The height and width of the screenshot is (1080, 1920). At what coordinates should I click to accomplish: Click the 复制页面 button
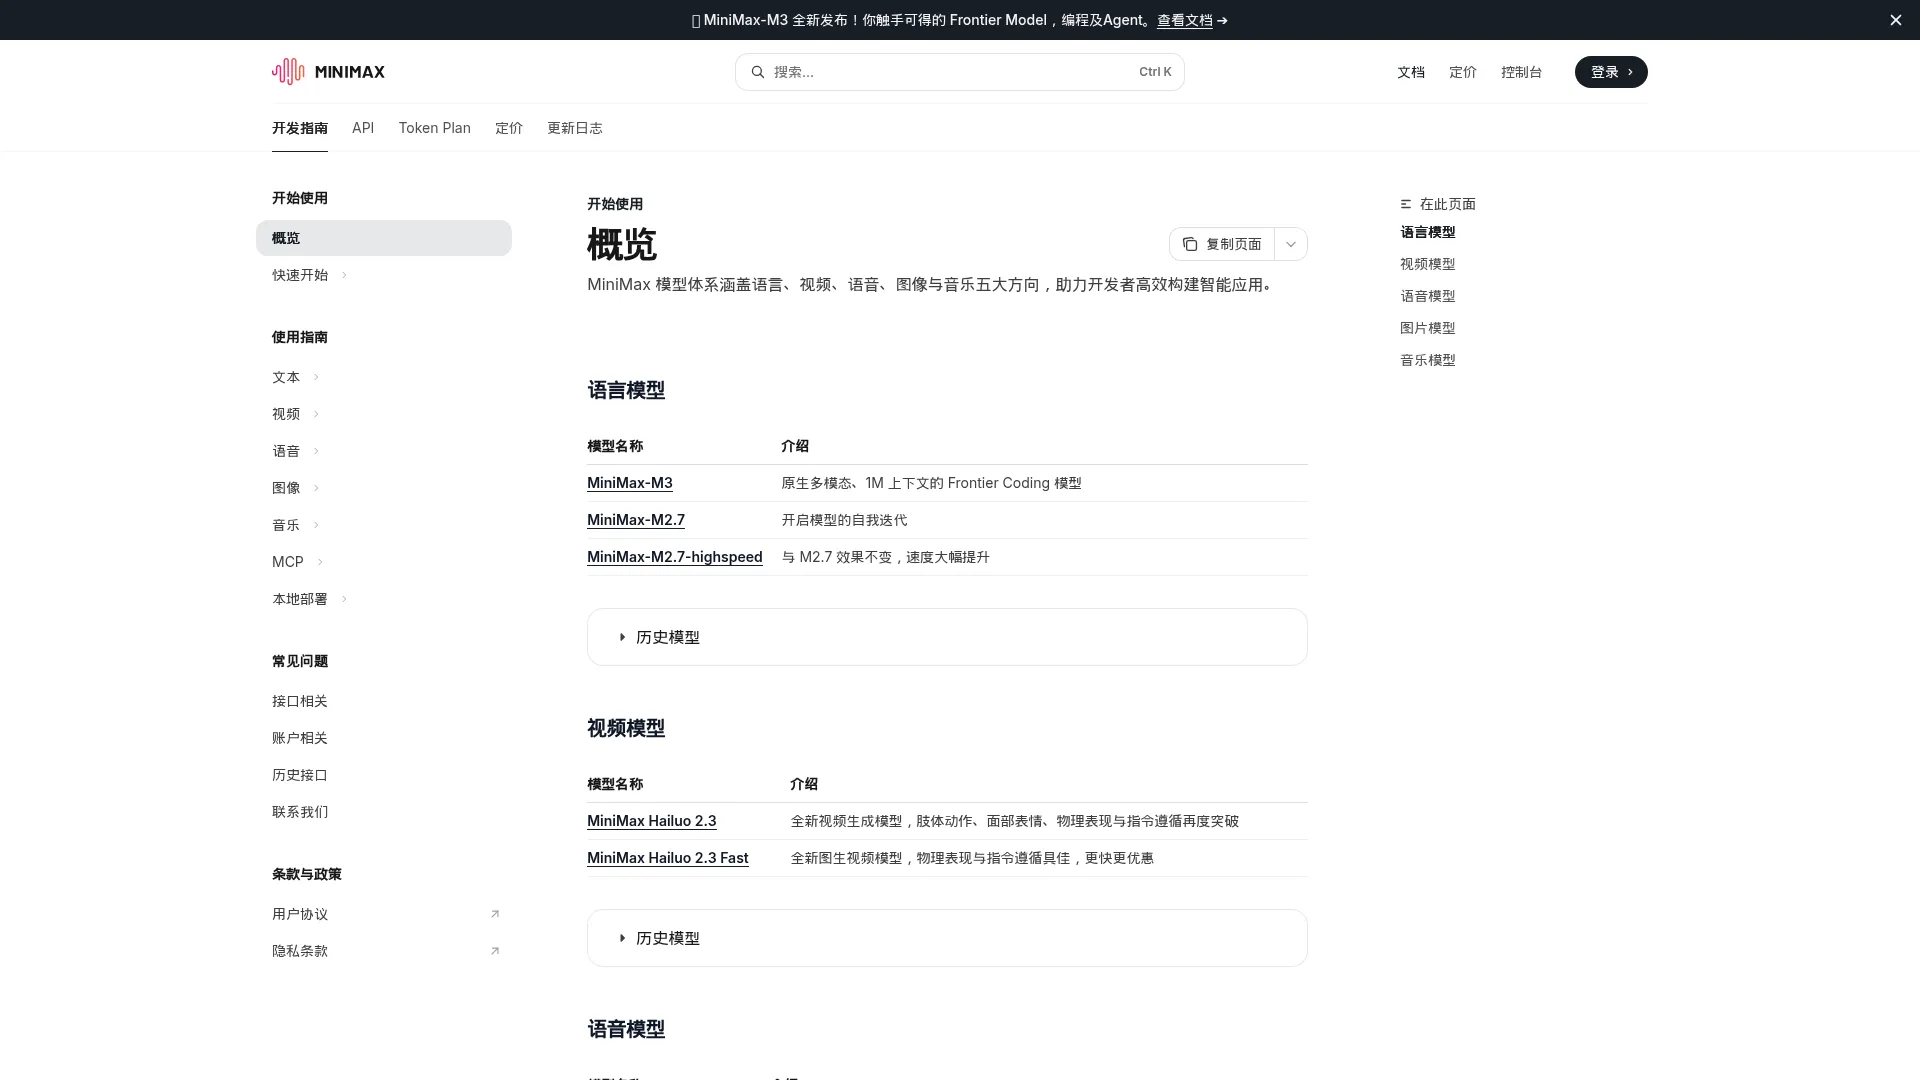pos(1222,244)
